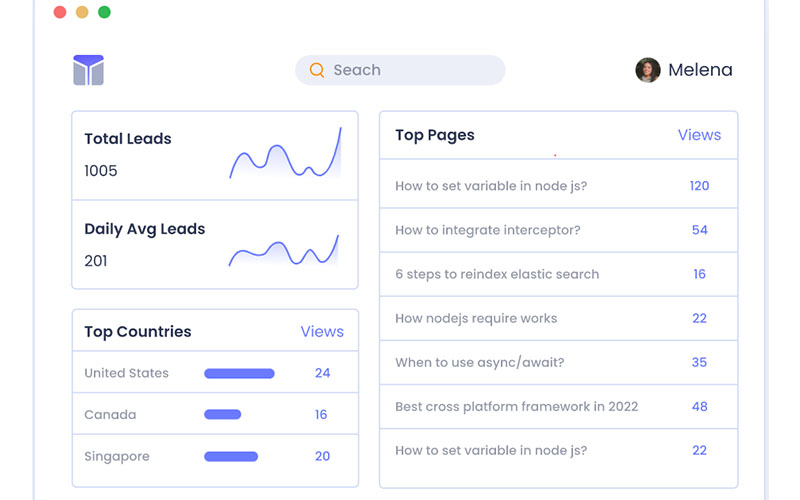Click the green maximize window dot
This screenshot has width=800, height=500.
click(105, 12)
